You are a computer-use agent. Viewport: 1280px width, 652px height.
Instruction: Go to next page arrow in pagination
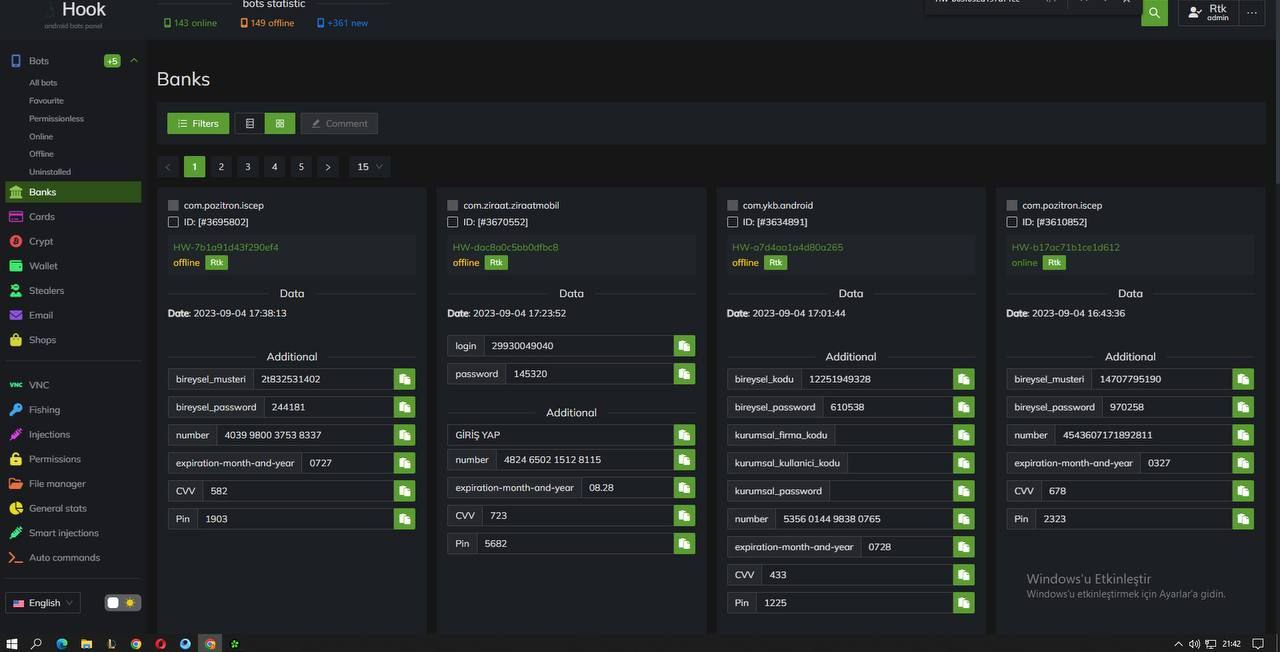(x=328, y=167)
